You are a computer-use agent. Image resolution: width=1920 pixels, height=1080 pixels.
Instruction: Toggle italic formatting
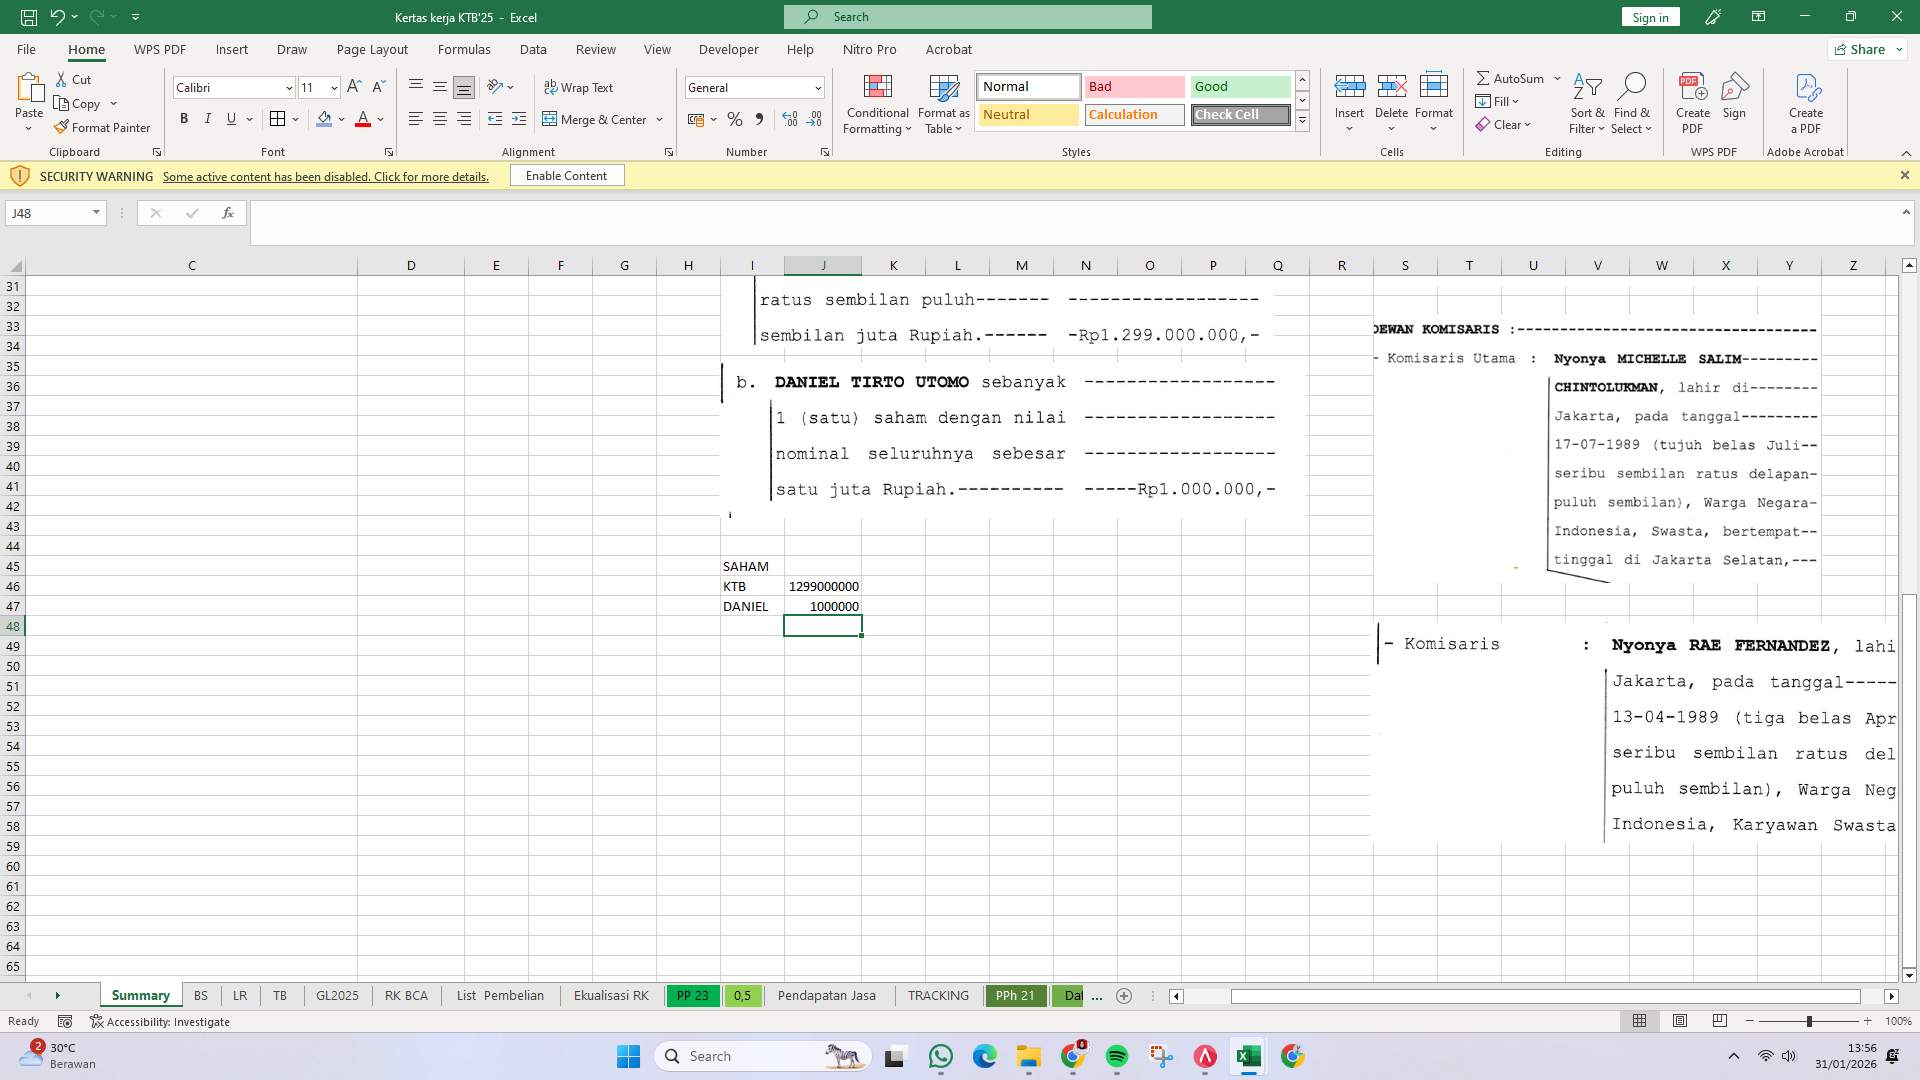(208, 118)
